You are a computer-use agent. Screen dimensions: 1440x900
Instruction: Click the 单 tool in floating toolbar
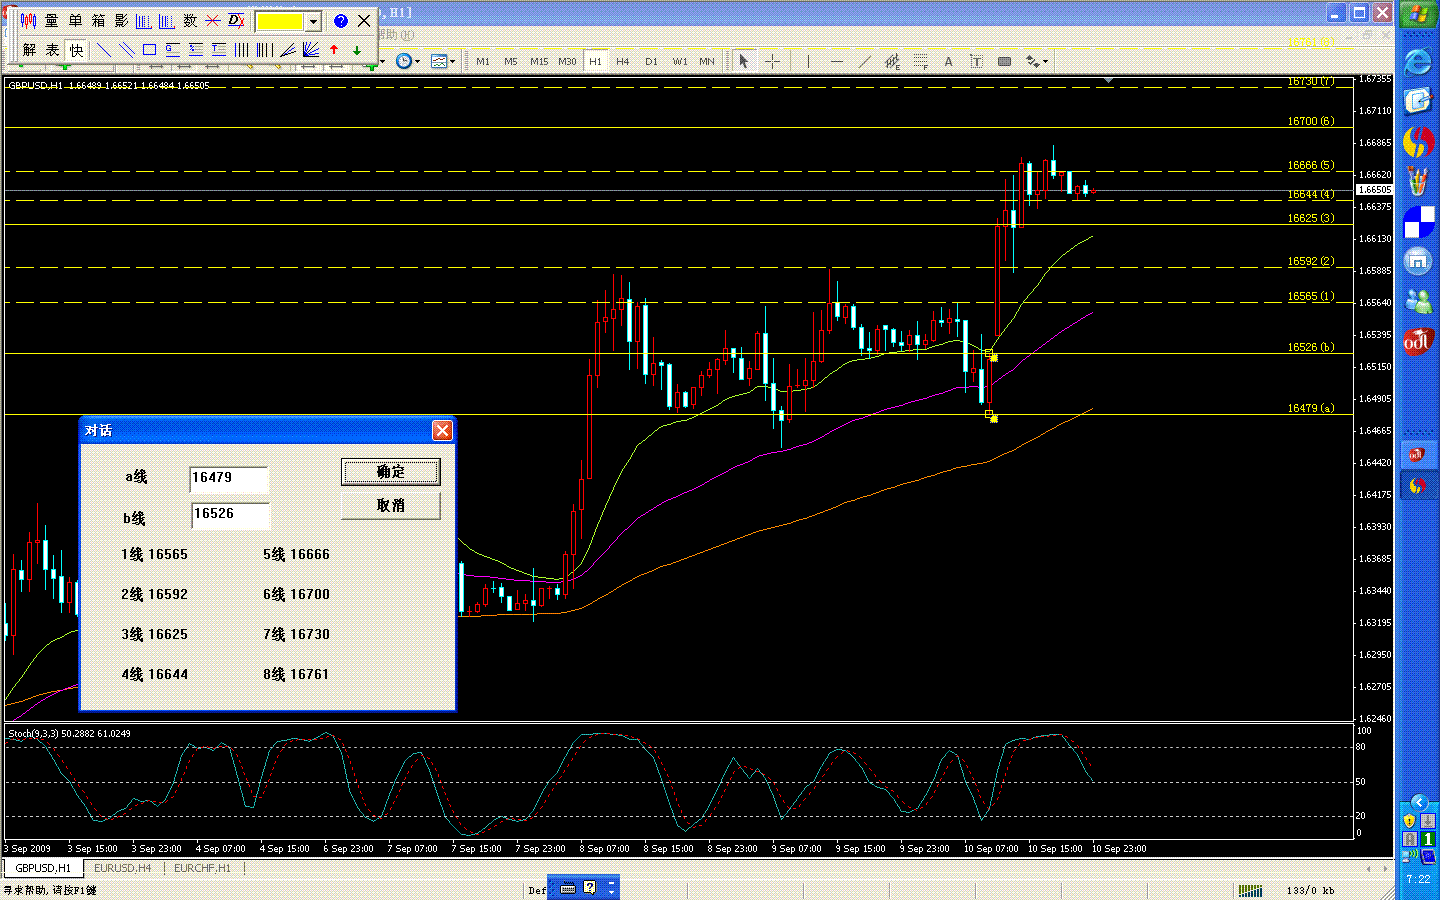tap(75, 20)
